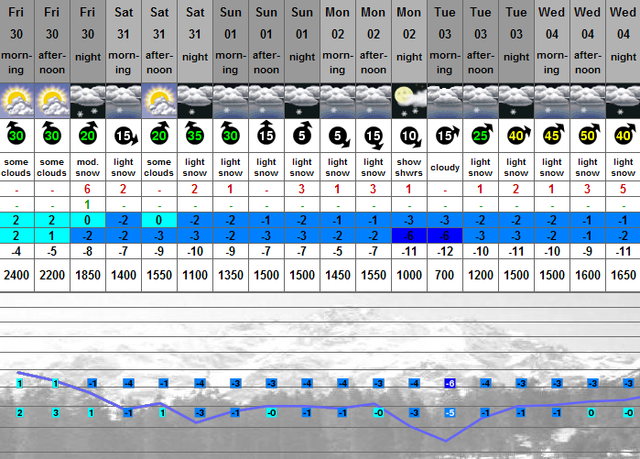Viewport: 640px width, 459px height.
Task: Click the green rain value 1
Action: 87,205
